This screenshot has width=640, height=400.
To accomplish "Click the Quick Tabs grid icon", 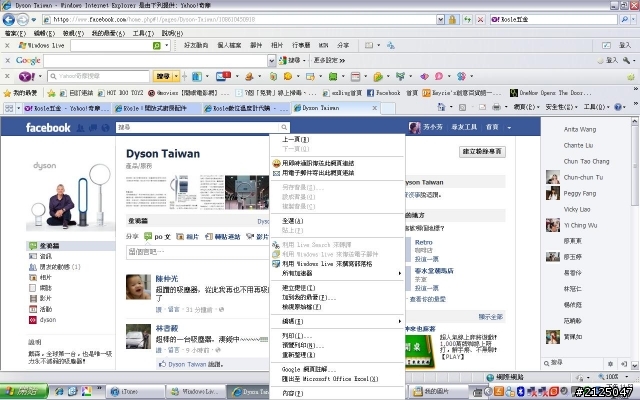I will 9,108.
